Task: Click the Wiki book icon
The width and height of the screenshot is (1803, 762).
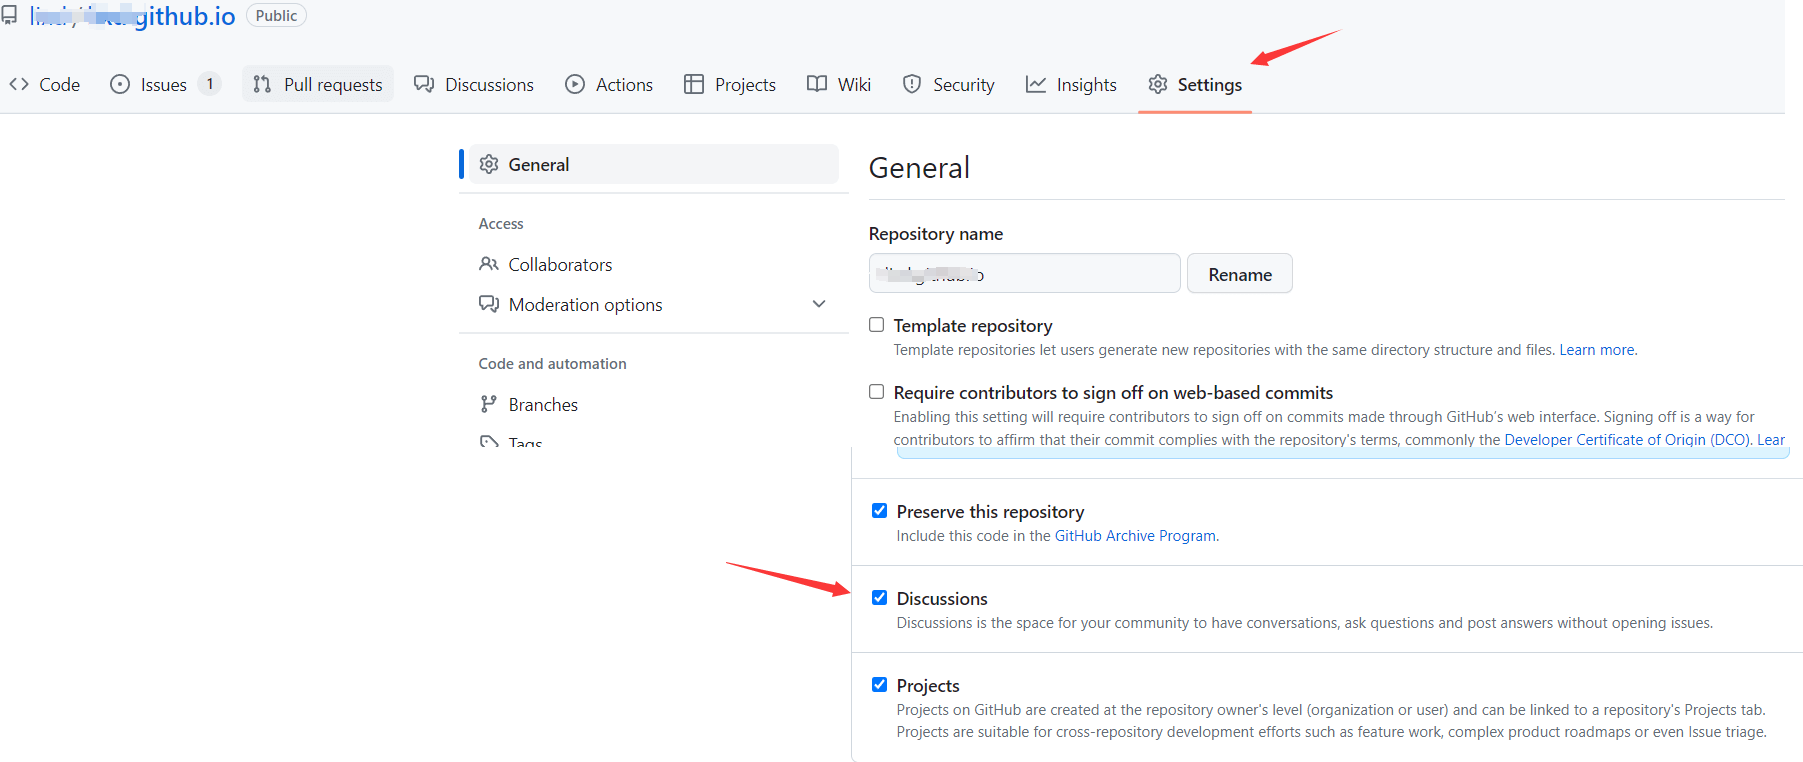Action: (x=817, y=84)
